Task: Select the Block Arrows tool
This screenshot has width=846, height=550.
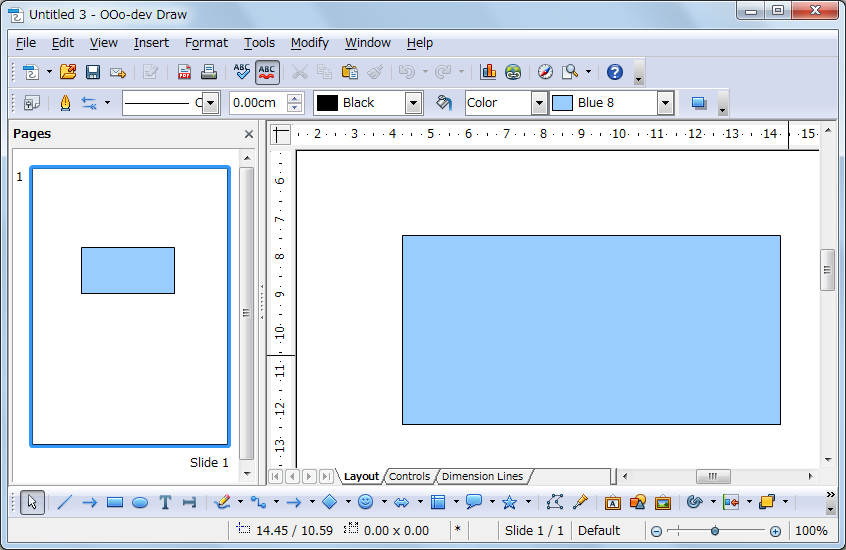Action: [x=401, y=503]
